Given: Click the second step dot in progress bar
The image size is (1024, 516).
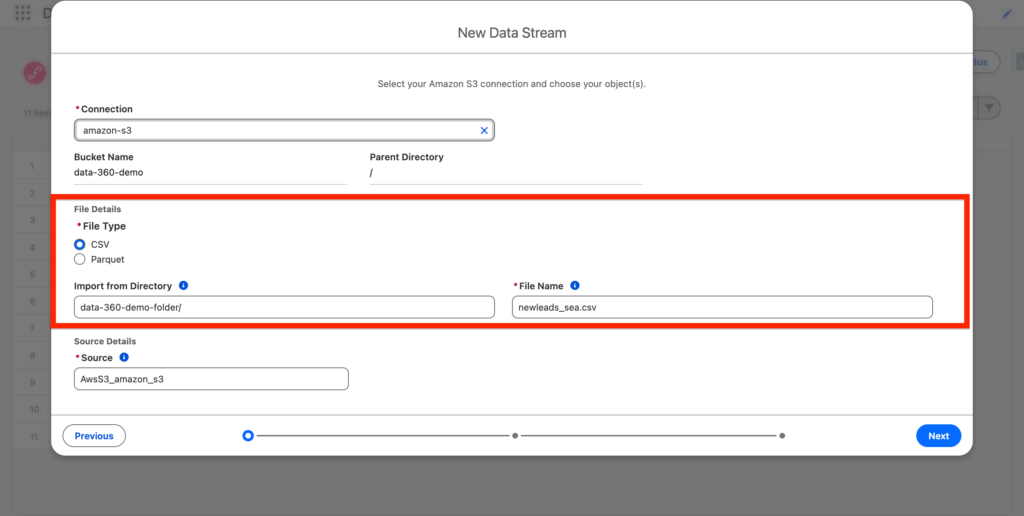Looking at the screenshot, I should tap(515, 436).
